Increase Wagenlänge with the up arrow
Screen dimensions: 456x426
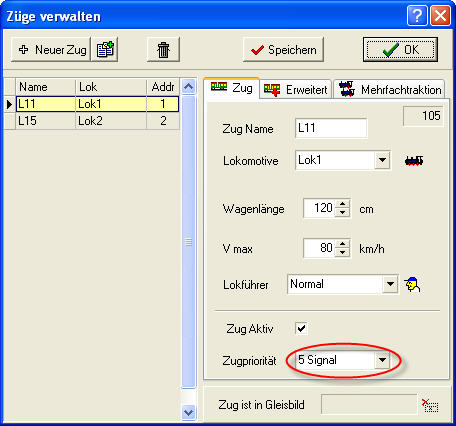point(342,203)
